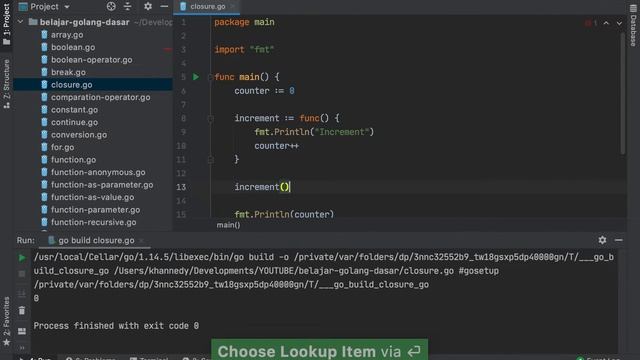Open function.go file
The image size is (640, 360).
[x=73, y=160]
